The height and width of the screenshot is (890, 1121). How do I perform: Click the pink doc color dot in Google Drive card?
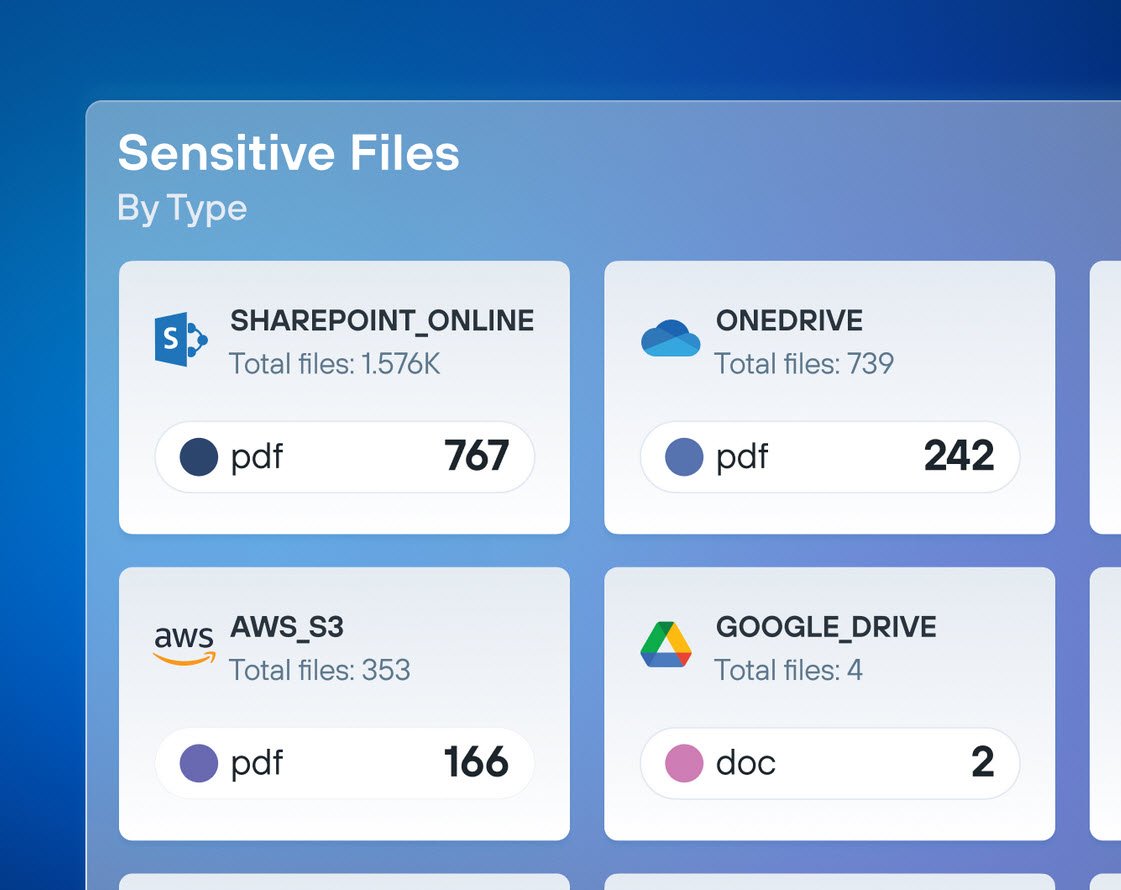click(x=684, y=763)
